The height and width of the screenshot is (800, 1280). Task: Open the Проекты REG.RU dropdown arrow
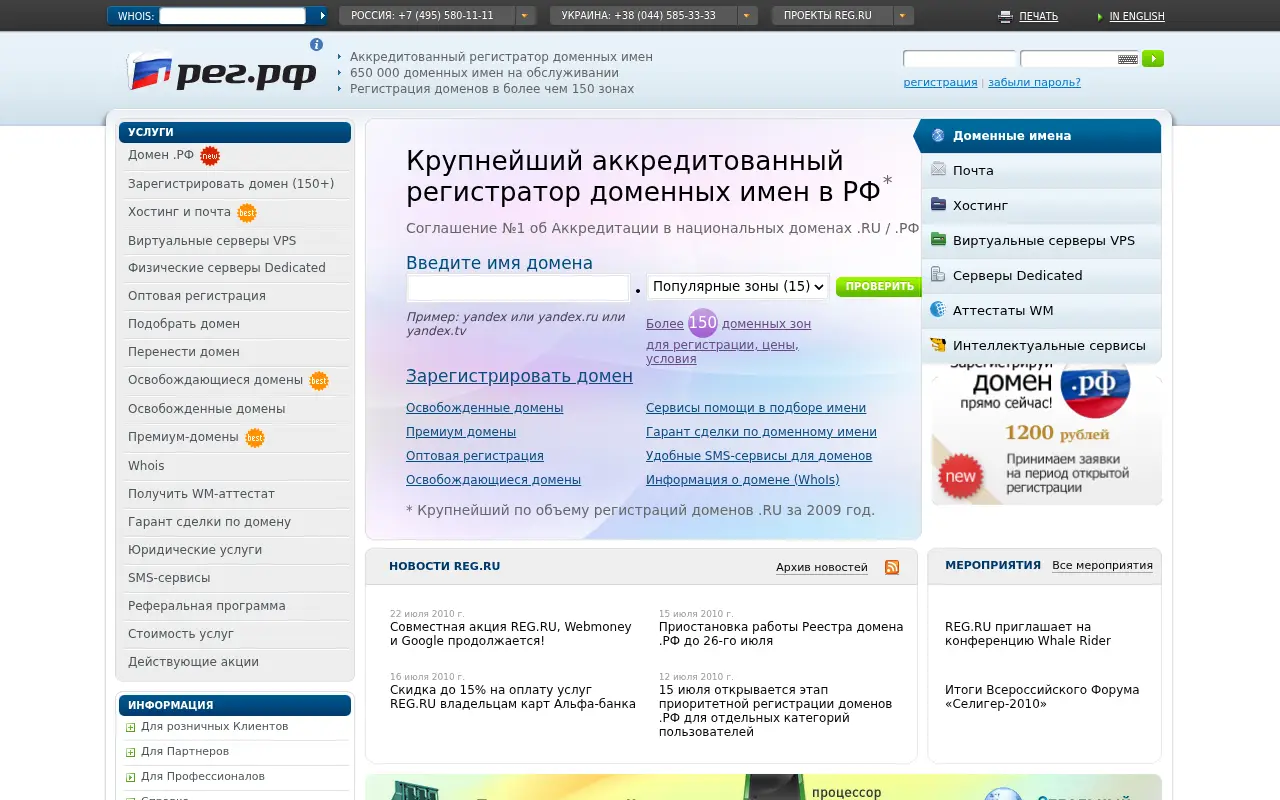coord(903,16)
